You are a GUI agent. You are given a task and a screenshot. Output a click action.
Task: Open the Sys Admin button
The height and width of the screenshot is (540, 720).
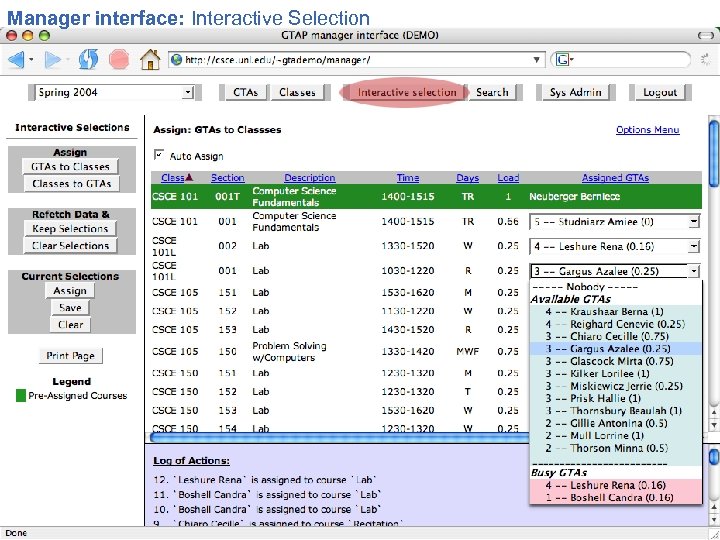[575, 92]
